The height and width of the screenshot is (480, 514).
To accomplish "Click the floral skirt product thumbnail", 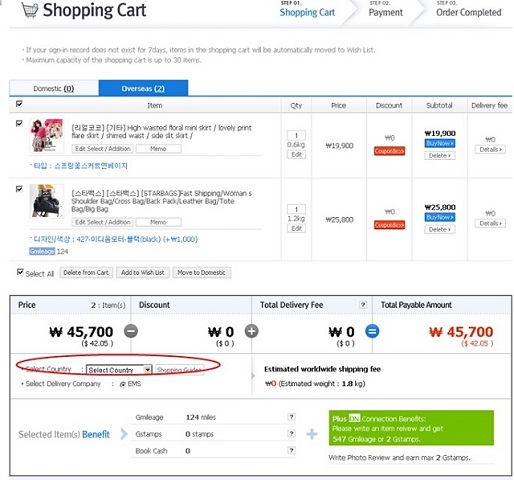I will (x=46, y=136).
